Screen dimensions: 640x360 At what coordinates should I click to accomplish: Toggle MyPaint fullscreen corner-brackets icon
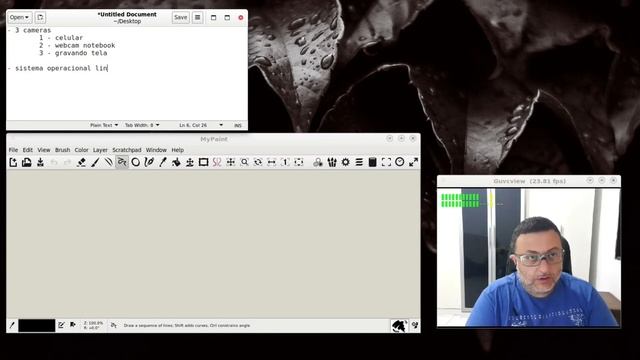[x=386, y=162]
